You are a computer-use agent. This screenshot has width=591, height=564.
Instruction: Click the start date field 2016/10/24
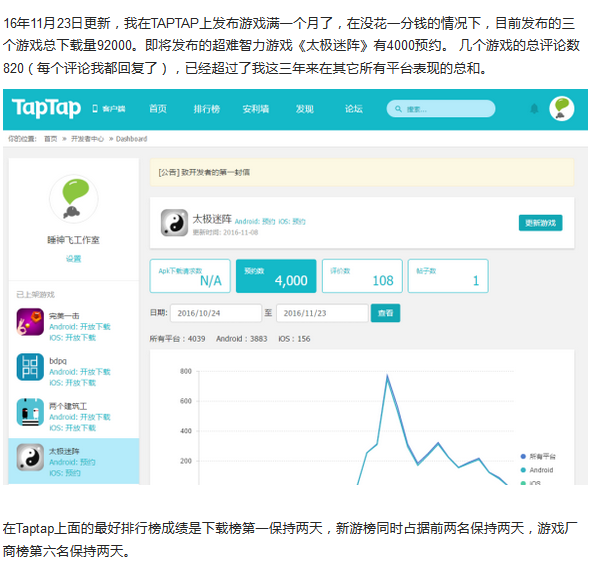click(x=216, y=313)
